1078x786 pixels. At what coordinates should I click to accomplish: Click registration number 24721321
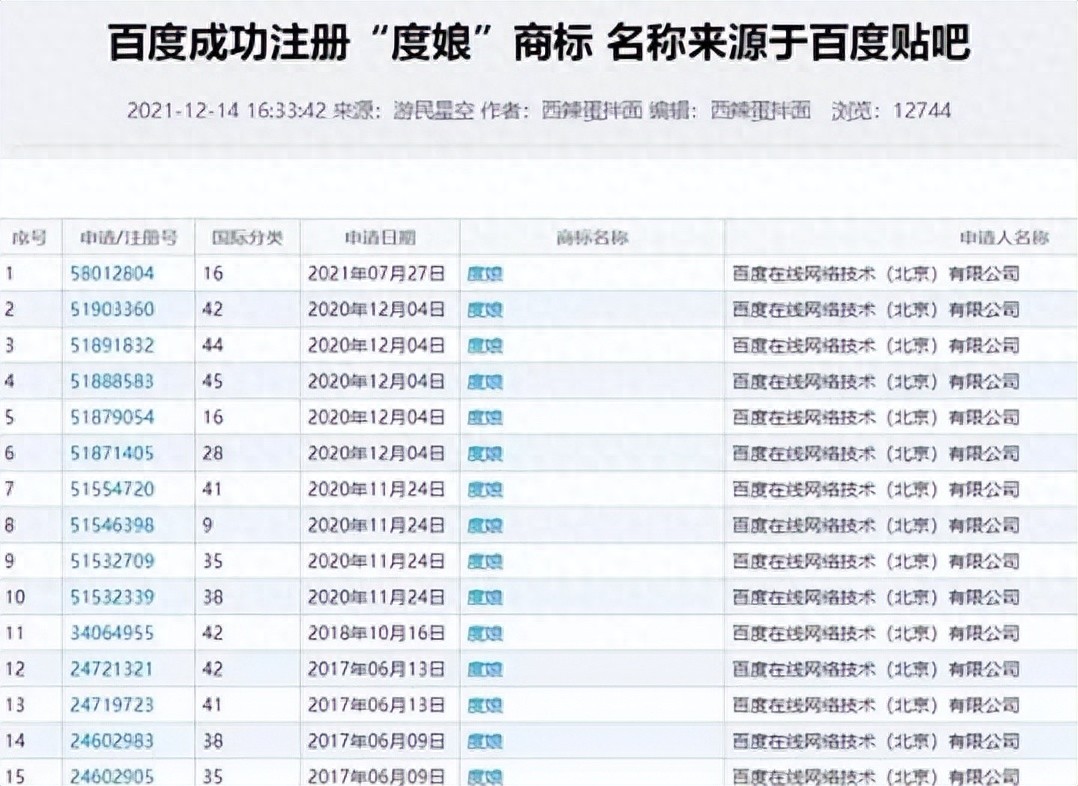pos(112,669)
